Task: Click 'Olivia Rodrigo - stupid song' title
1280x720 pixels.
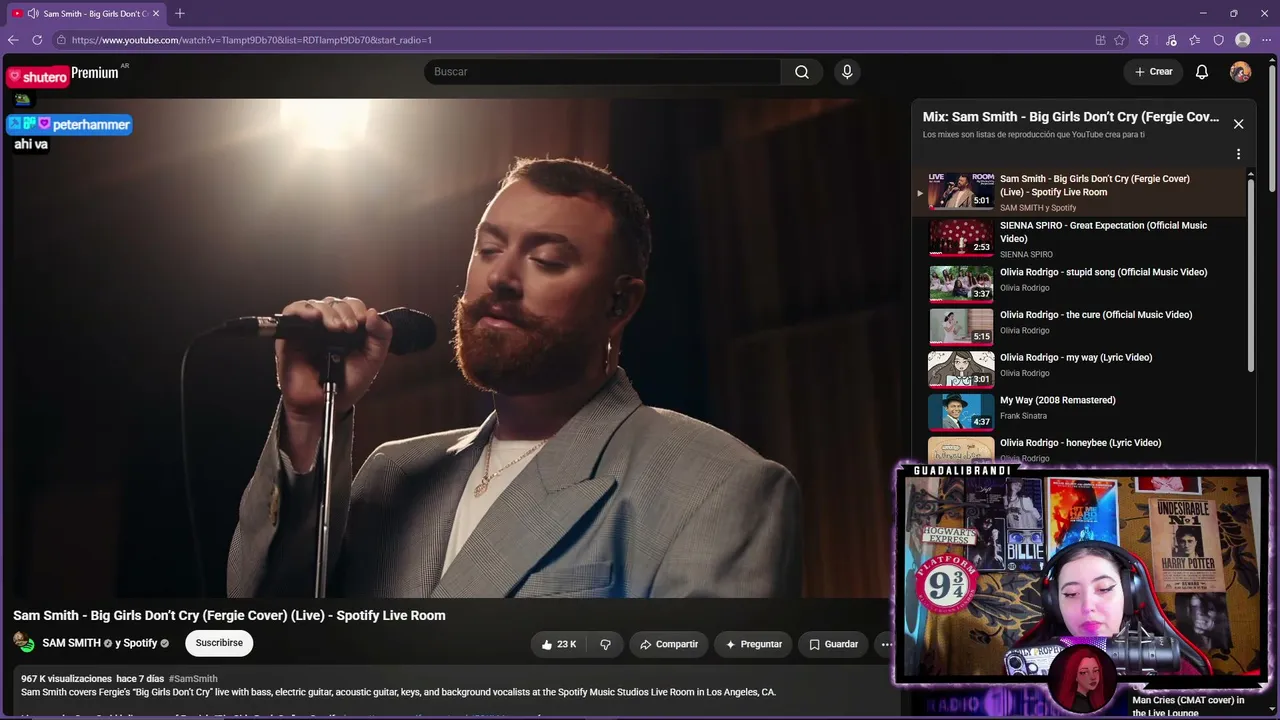Action: (1103, 272)
